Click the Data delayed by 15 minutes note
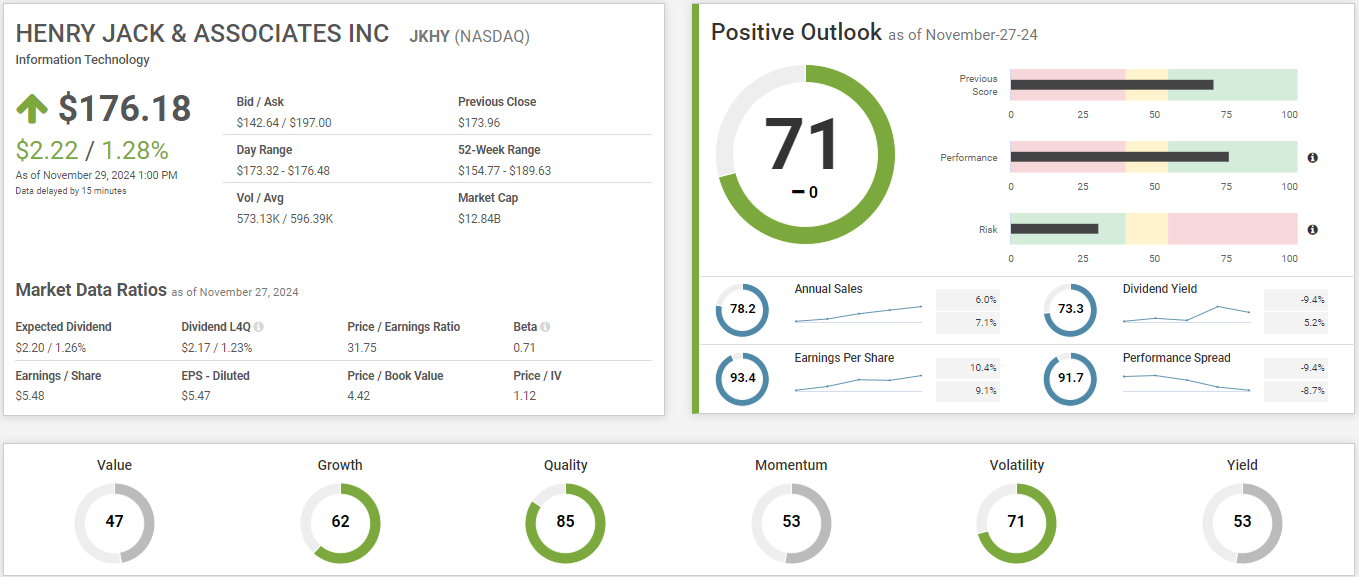 71,191
